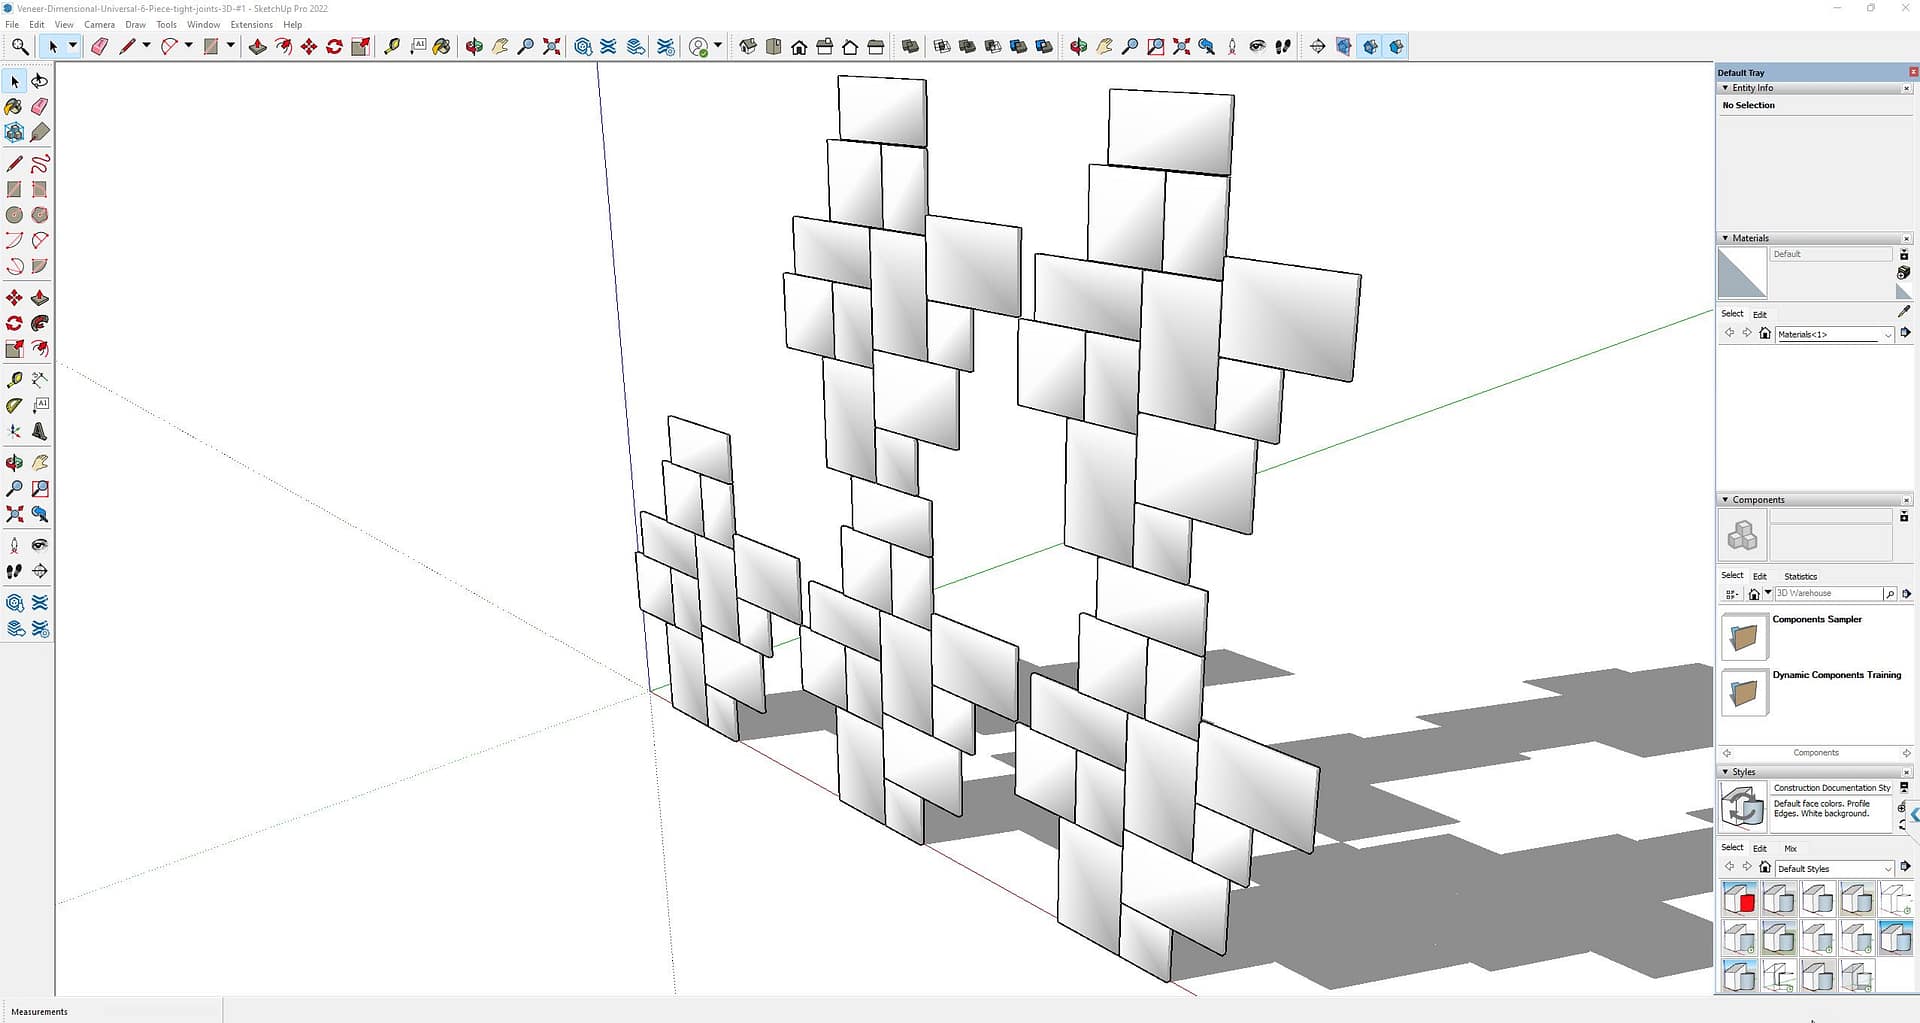Image resolution: width=1920 pixels, height=1023 pixels.
Task: Pick the material eyedropper sample tool
Action: pyautogui.click(x=1903, y=312)
